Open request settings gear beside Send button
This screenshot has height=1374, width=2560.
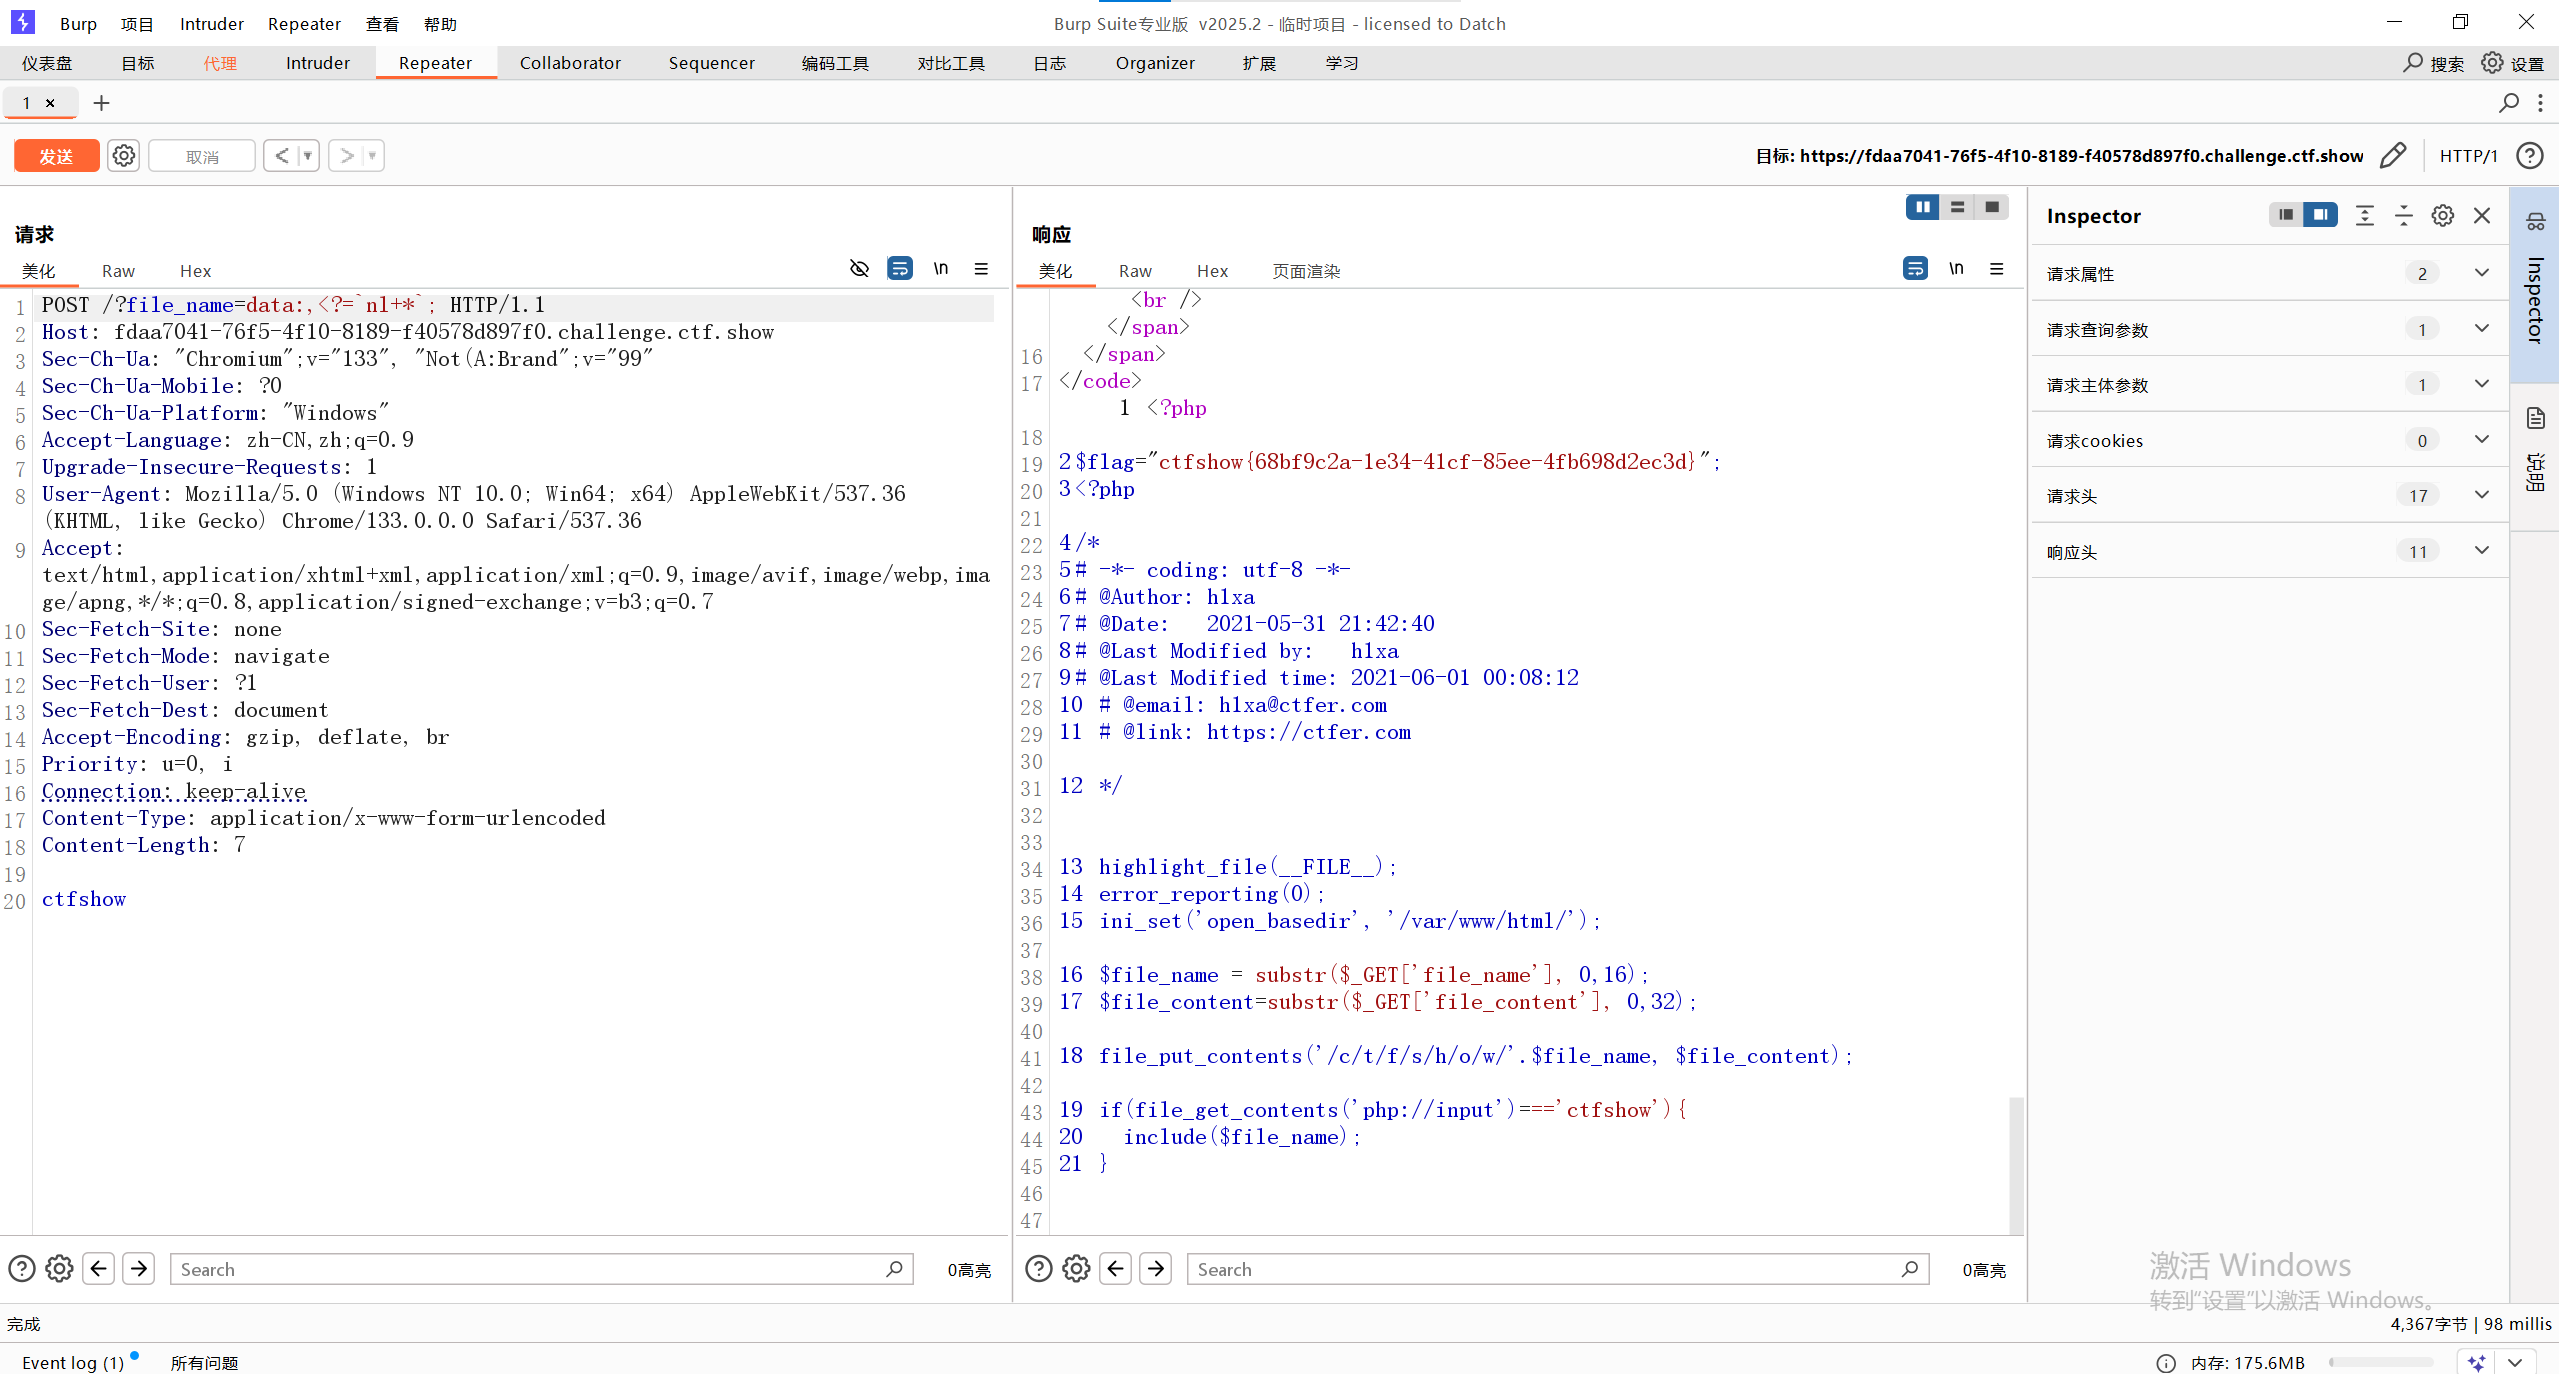pyautogui.click(x=124, y=156)
